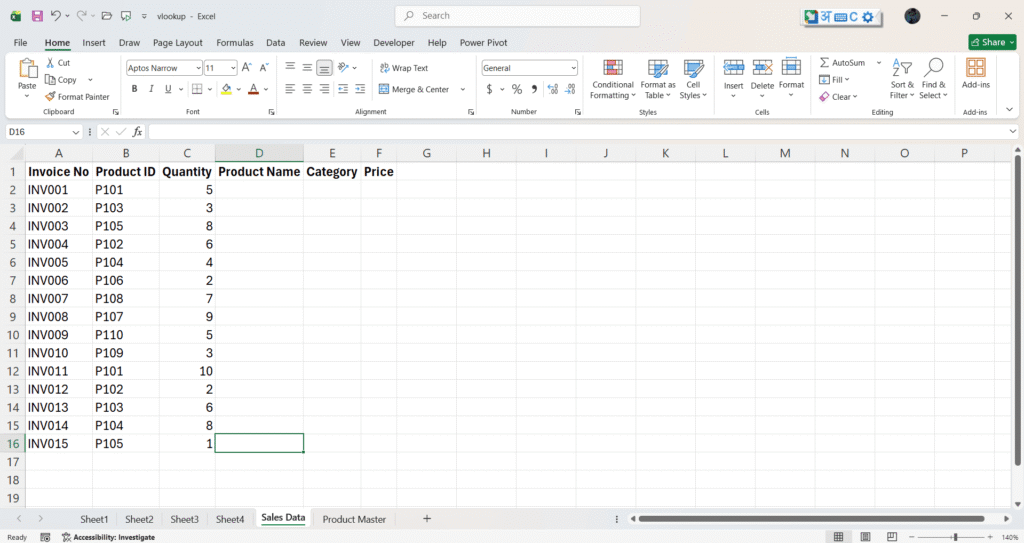Open the Find & Select dropdown
This screenshot has width=1024, height=543.
(x=933, y=79)
